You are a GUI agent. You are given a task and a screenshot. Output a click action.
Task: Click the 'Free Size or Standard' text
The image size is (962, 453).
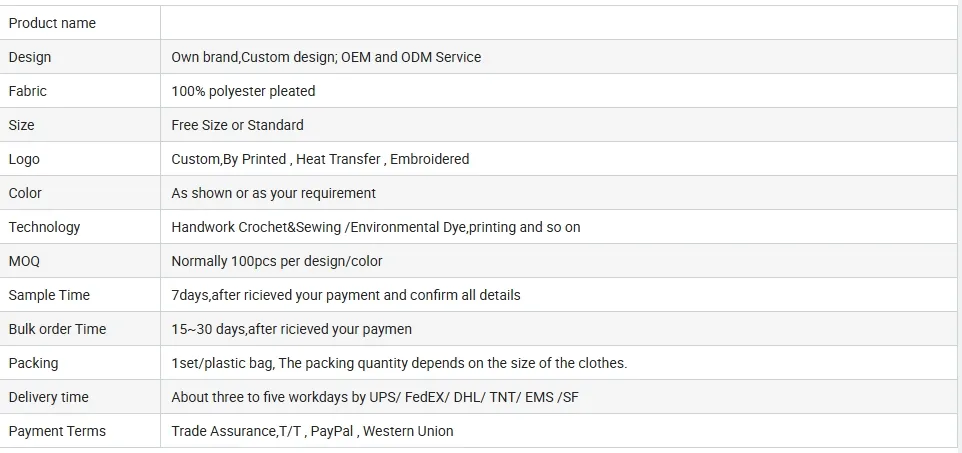point(237,125)
